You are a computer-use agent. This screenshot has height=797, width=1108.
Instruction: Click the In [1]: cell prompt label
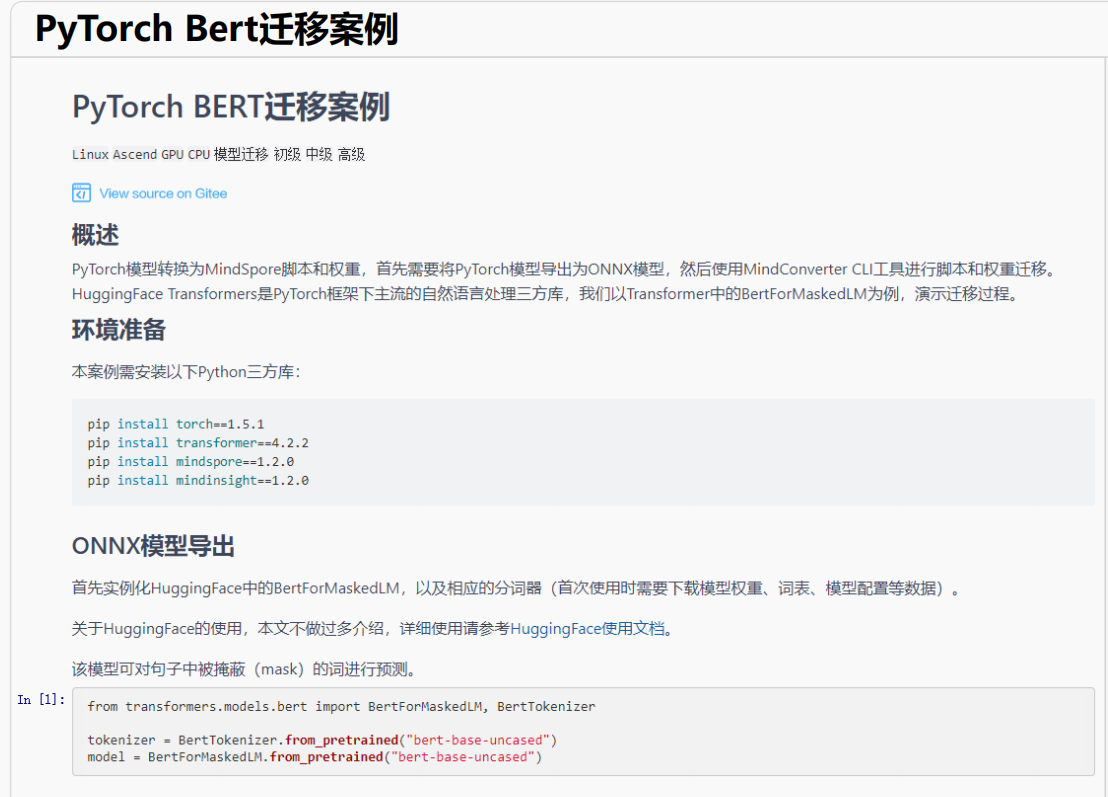[41, 699]
